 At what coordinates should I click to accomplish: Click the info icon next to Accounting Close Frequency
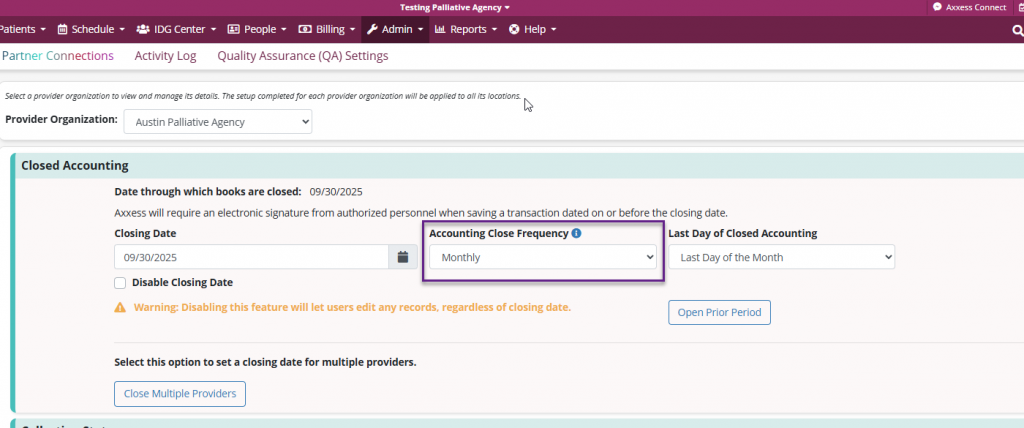(577, 233)
